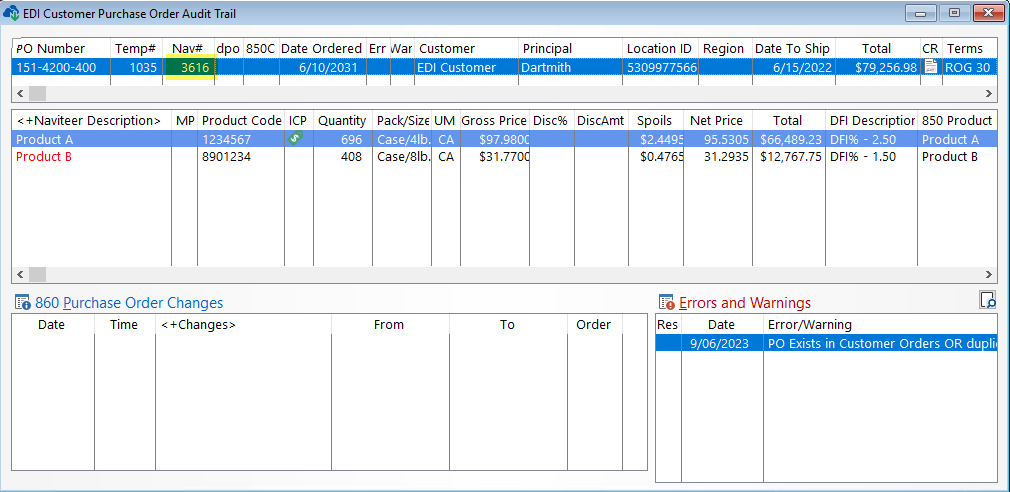Image resolution: width=1010 pixels, height=492 pixels.
Task: Click the DFI Description column header
Action: [873, 120]
